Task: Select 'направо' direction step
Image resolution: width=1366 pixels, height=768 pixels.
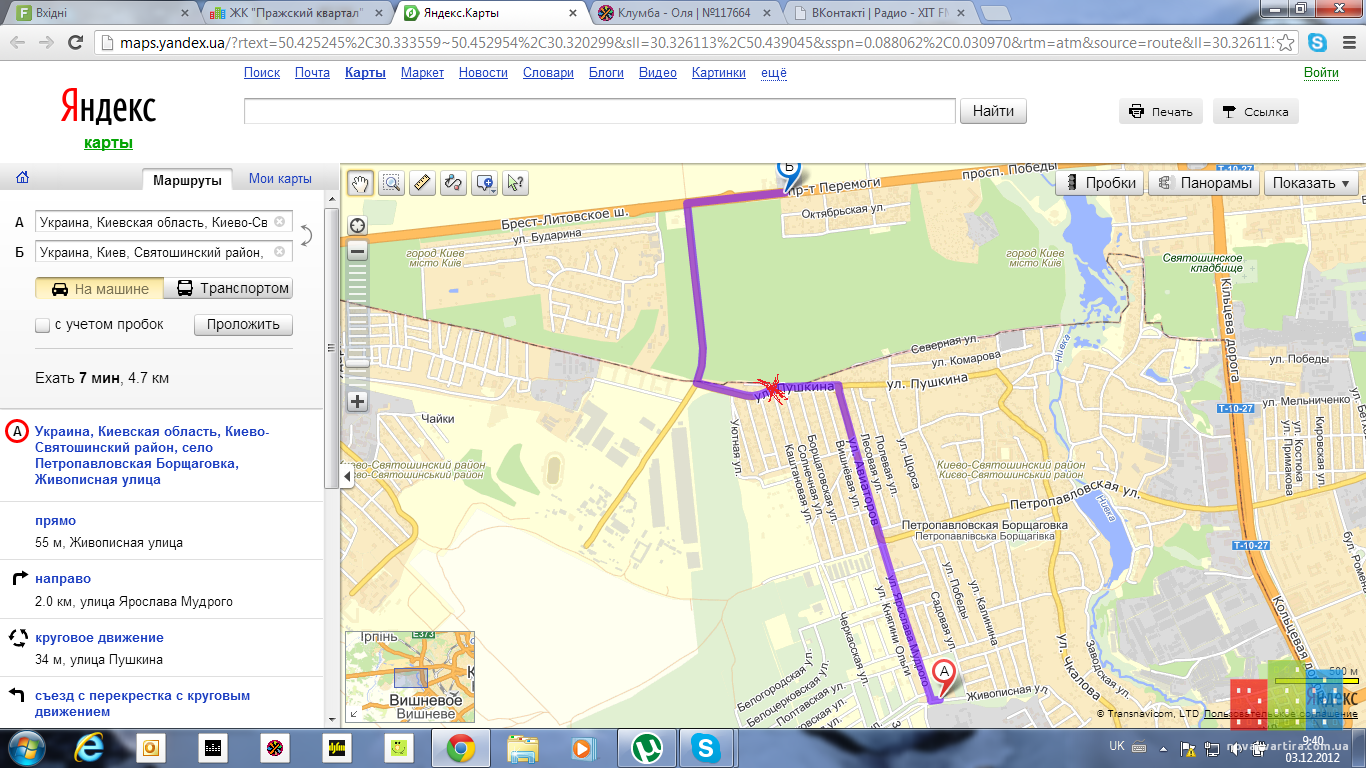Action: pos(63,579)
